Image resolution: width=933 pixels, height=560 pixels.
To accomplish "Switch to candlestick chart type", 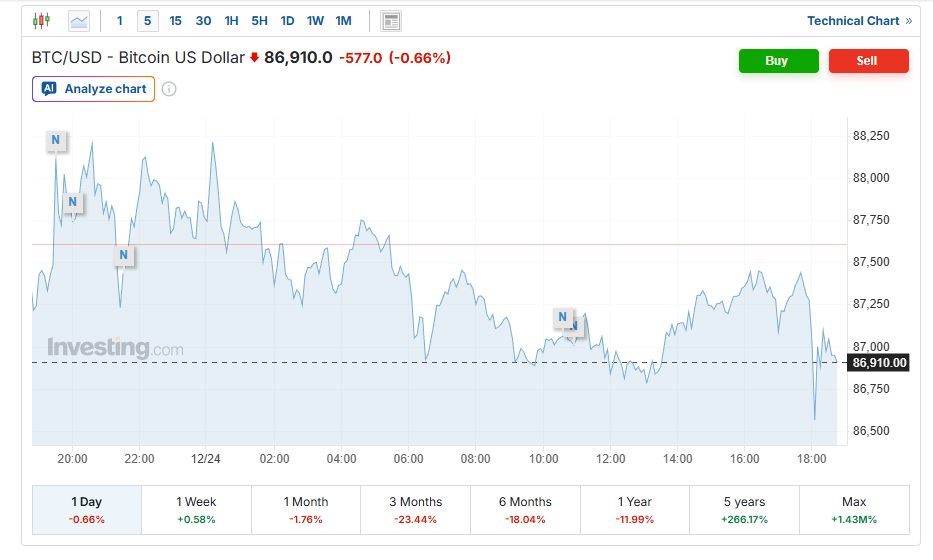I will [x=41, y=20].
